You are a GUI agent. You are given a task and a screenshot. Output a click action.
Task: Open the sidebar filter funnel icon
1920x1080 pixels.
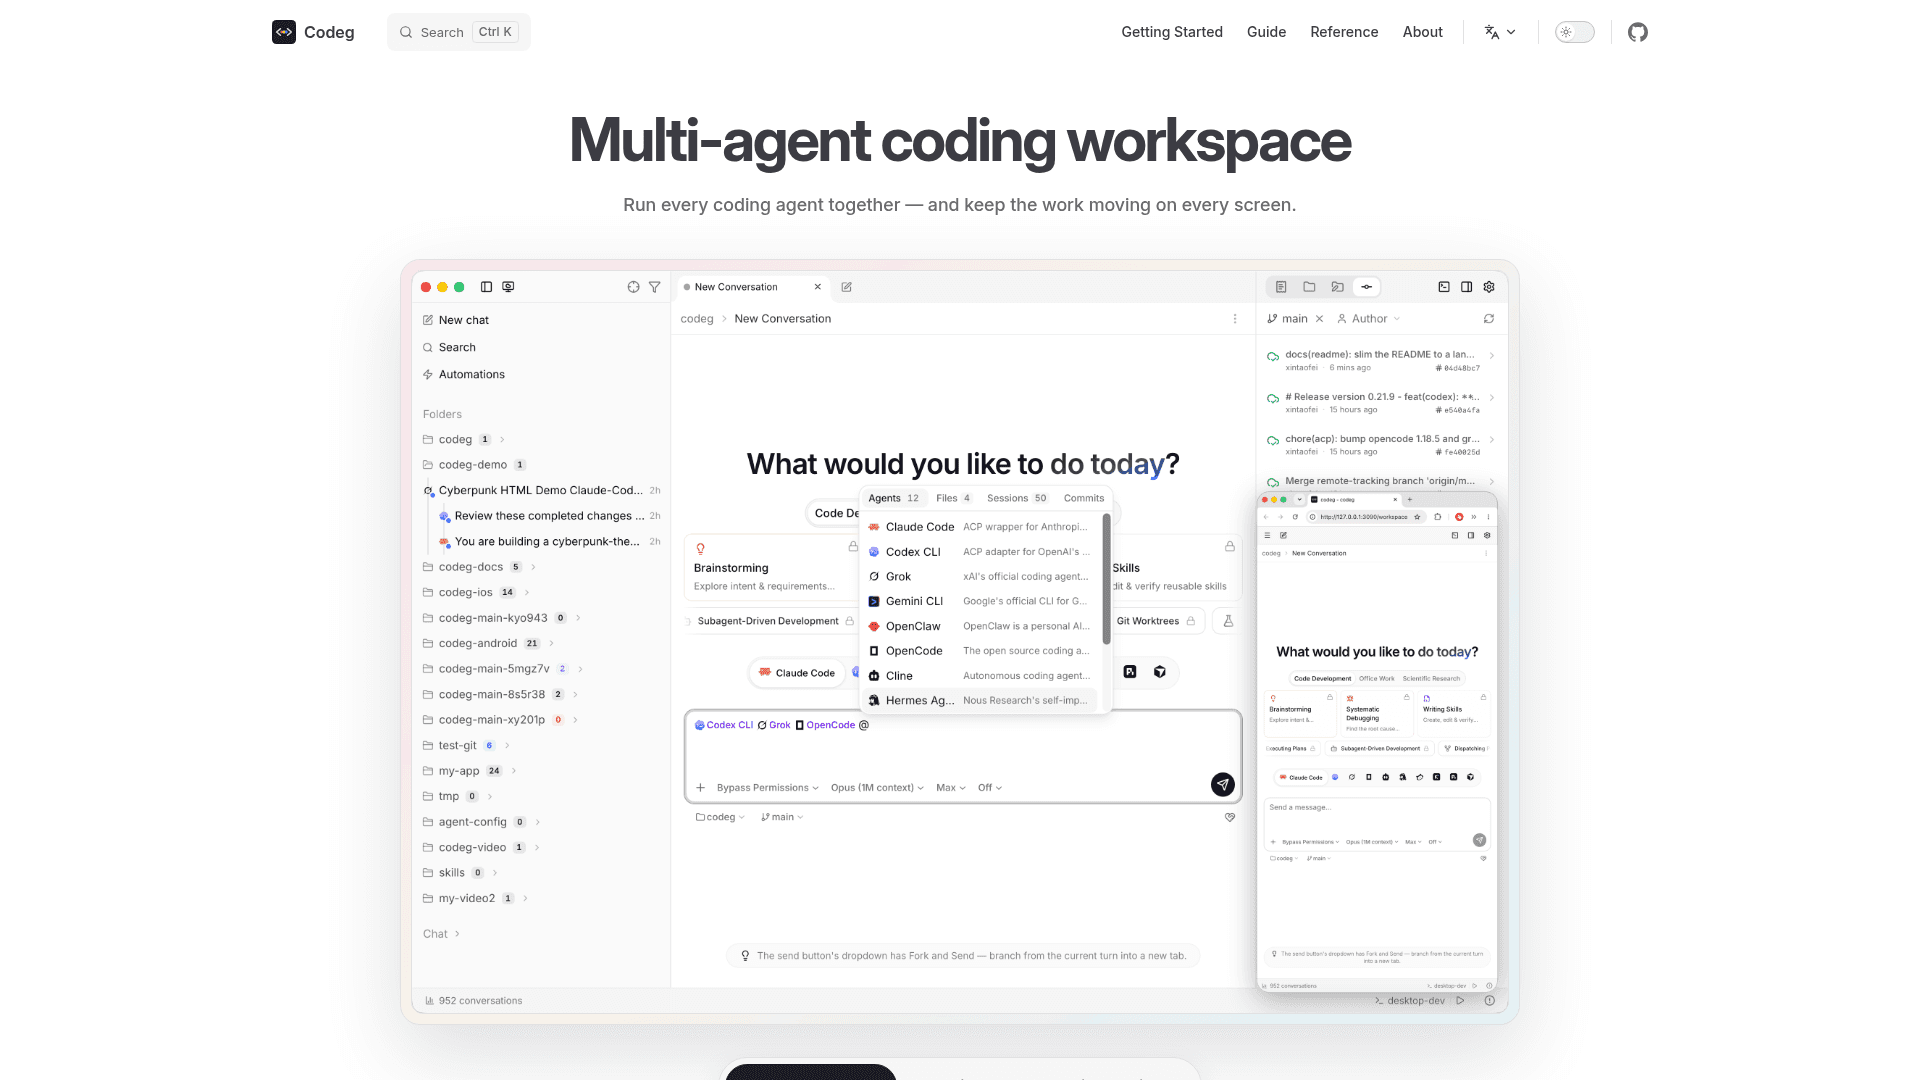click(654, 287)
